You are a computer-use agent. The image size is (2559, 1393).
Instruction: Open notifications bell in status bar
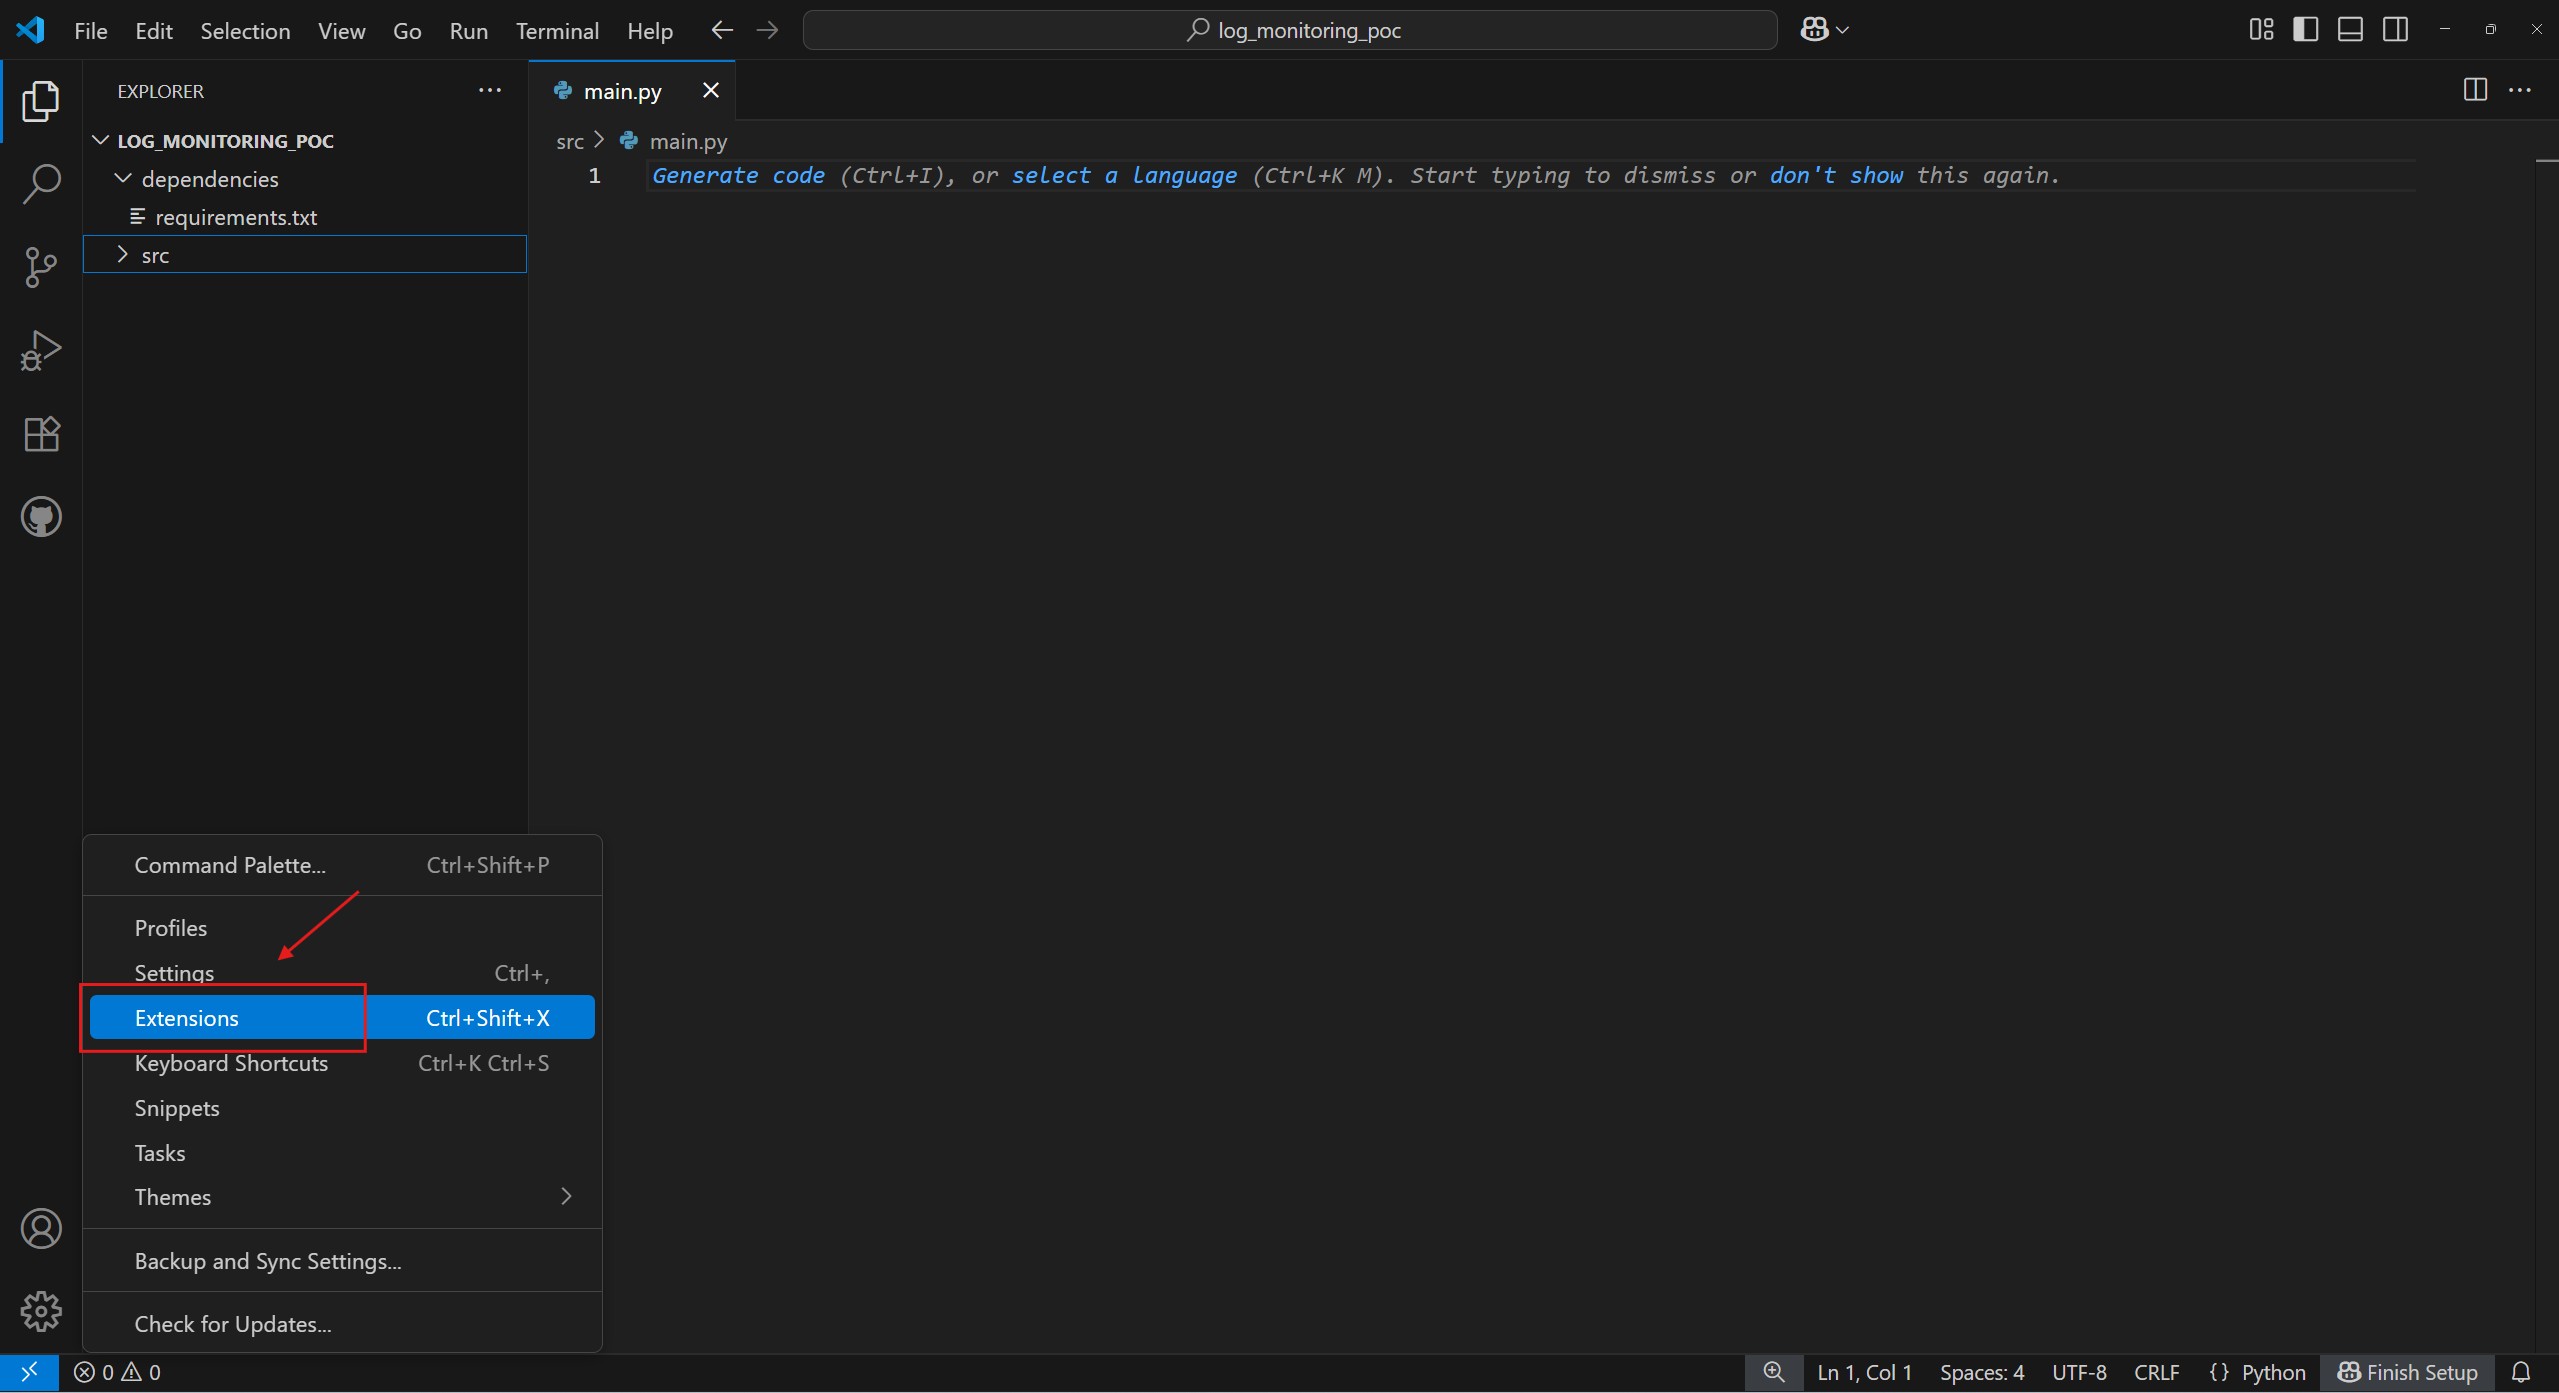(x=2521, y=1372)
